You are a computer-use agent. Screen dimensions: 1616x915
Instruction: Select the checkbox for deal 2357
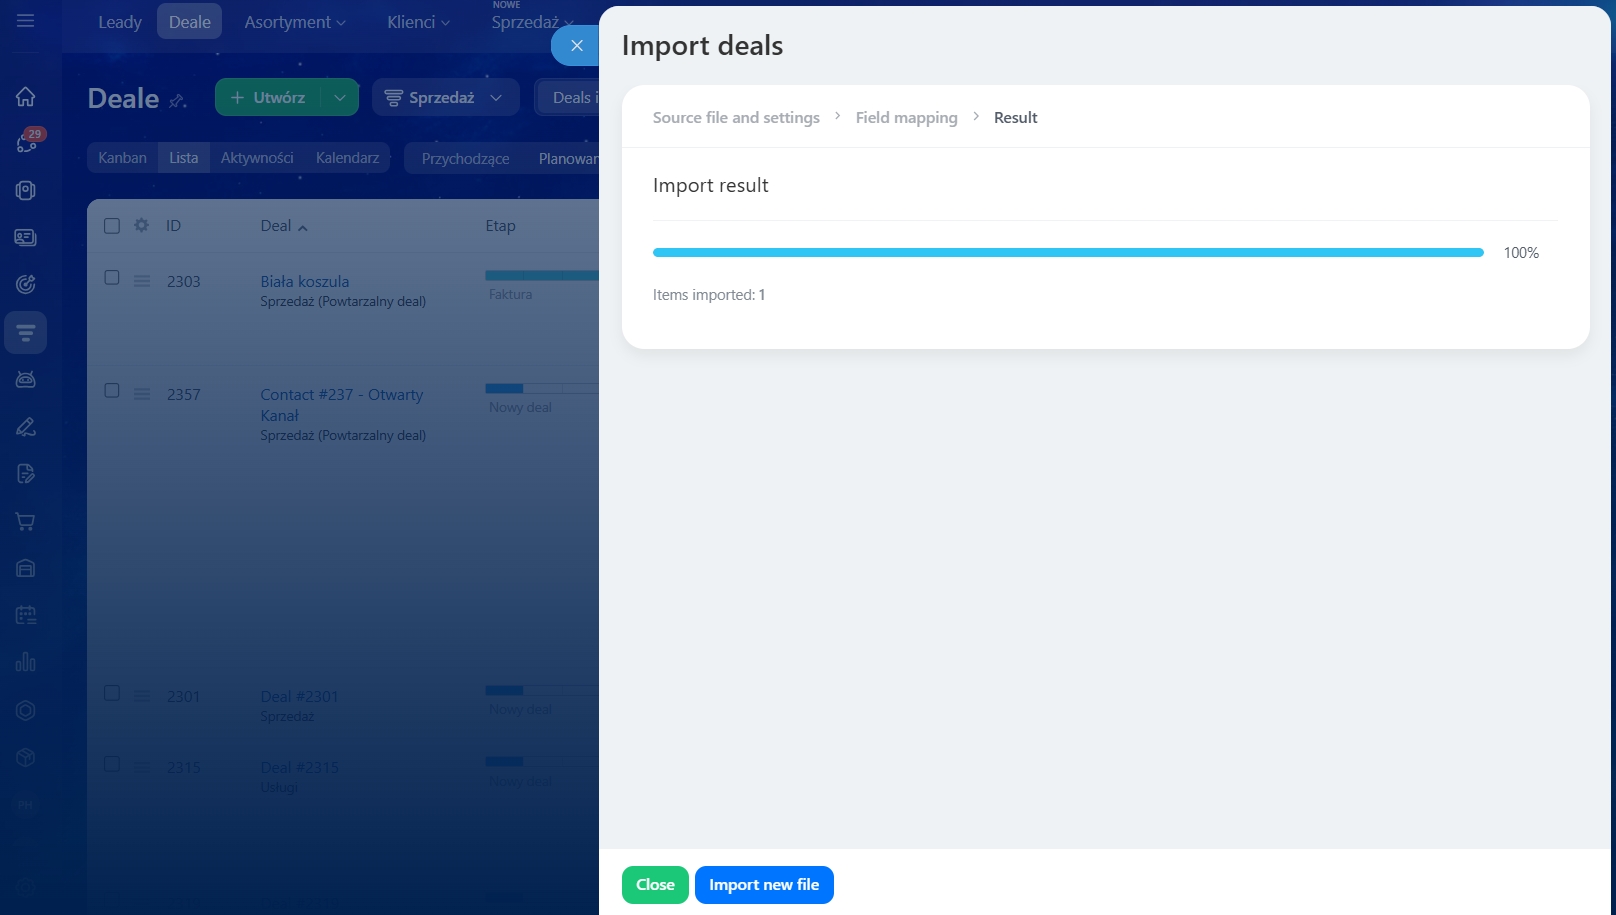pos(112,391)
